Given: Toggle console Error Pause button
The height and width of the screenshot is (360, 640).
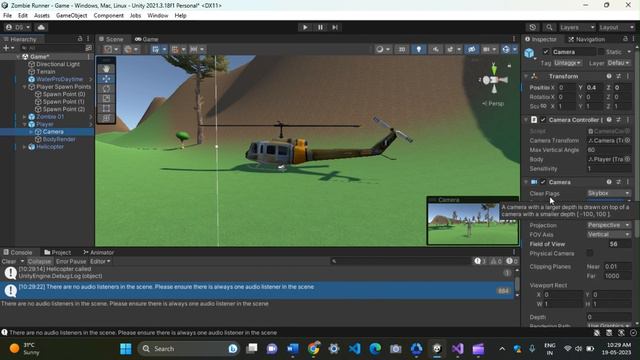Looking at the screenshot, I should pyautogui.click(x=71, y=261).
